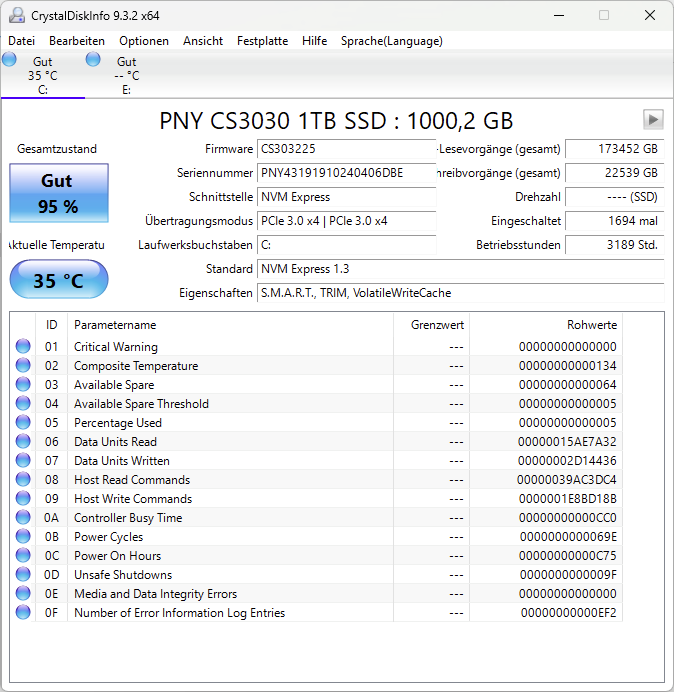Click status icon of Unsafe Shutdowns row

(x=23, y=574)
